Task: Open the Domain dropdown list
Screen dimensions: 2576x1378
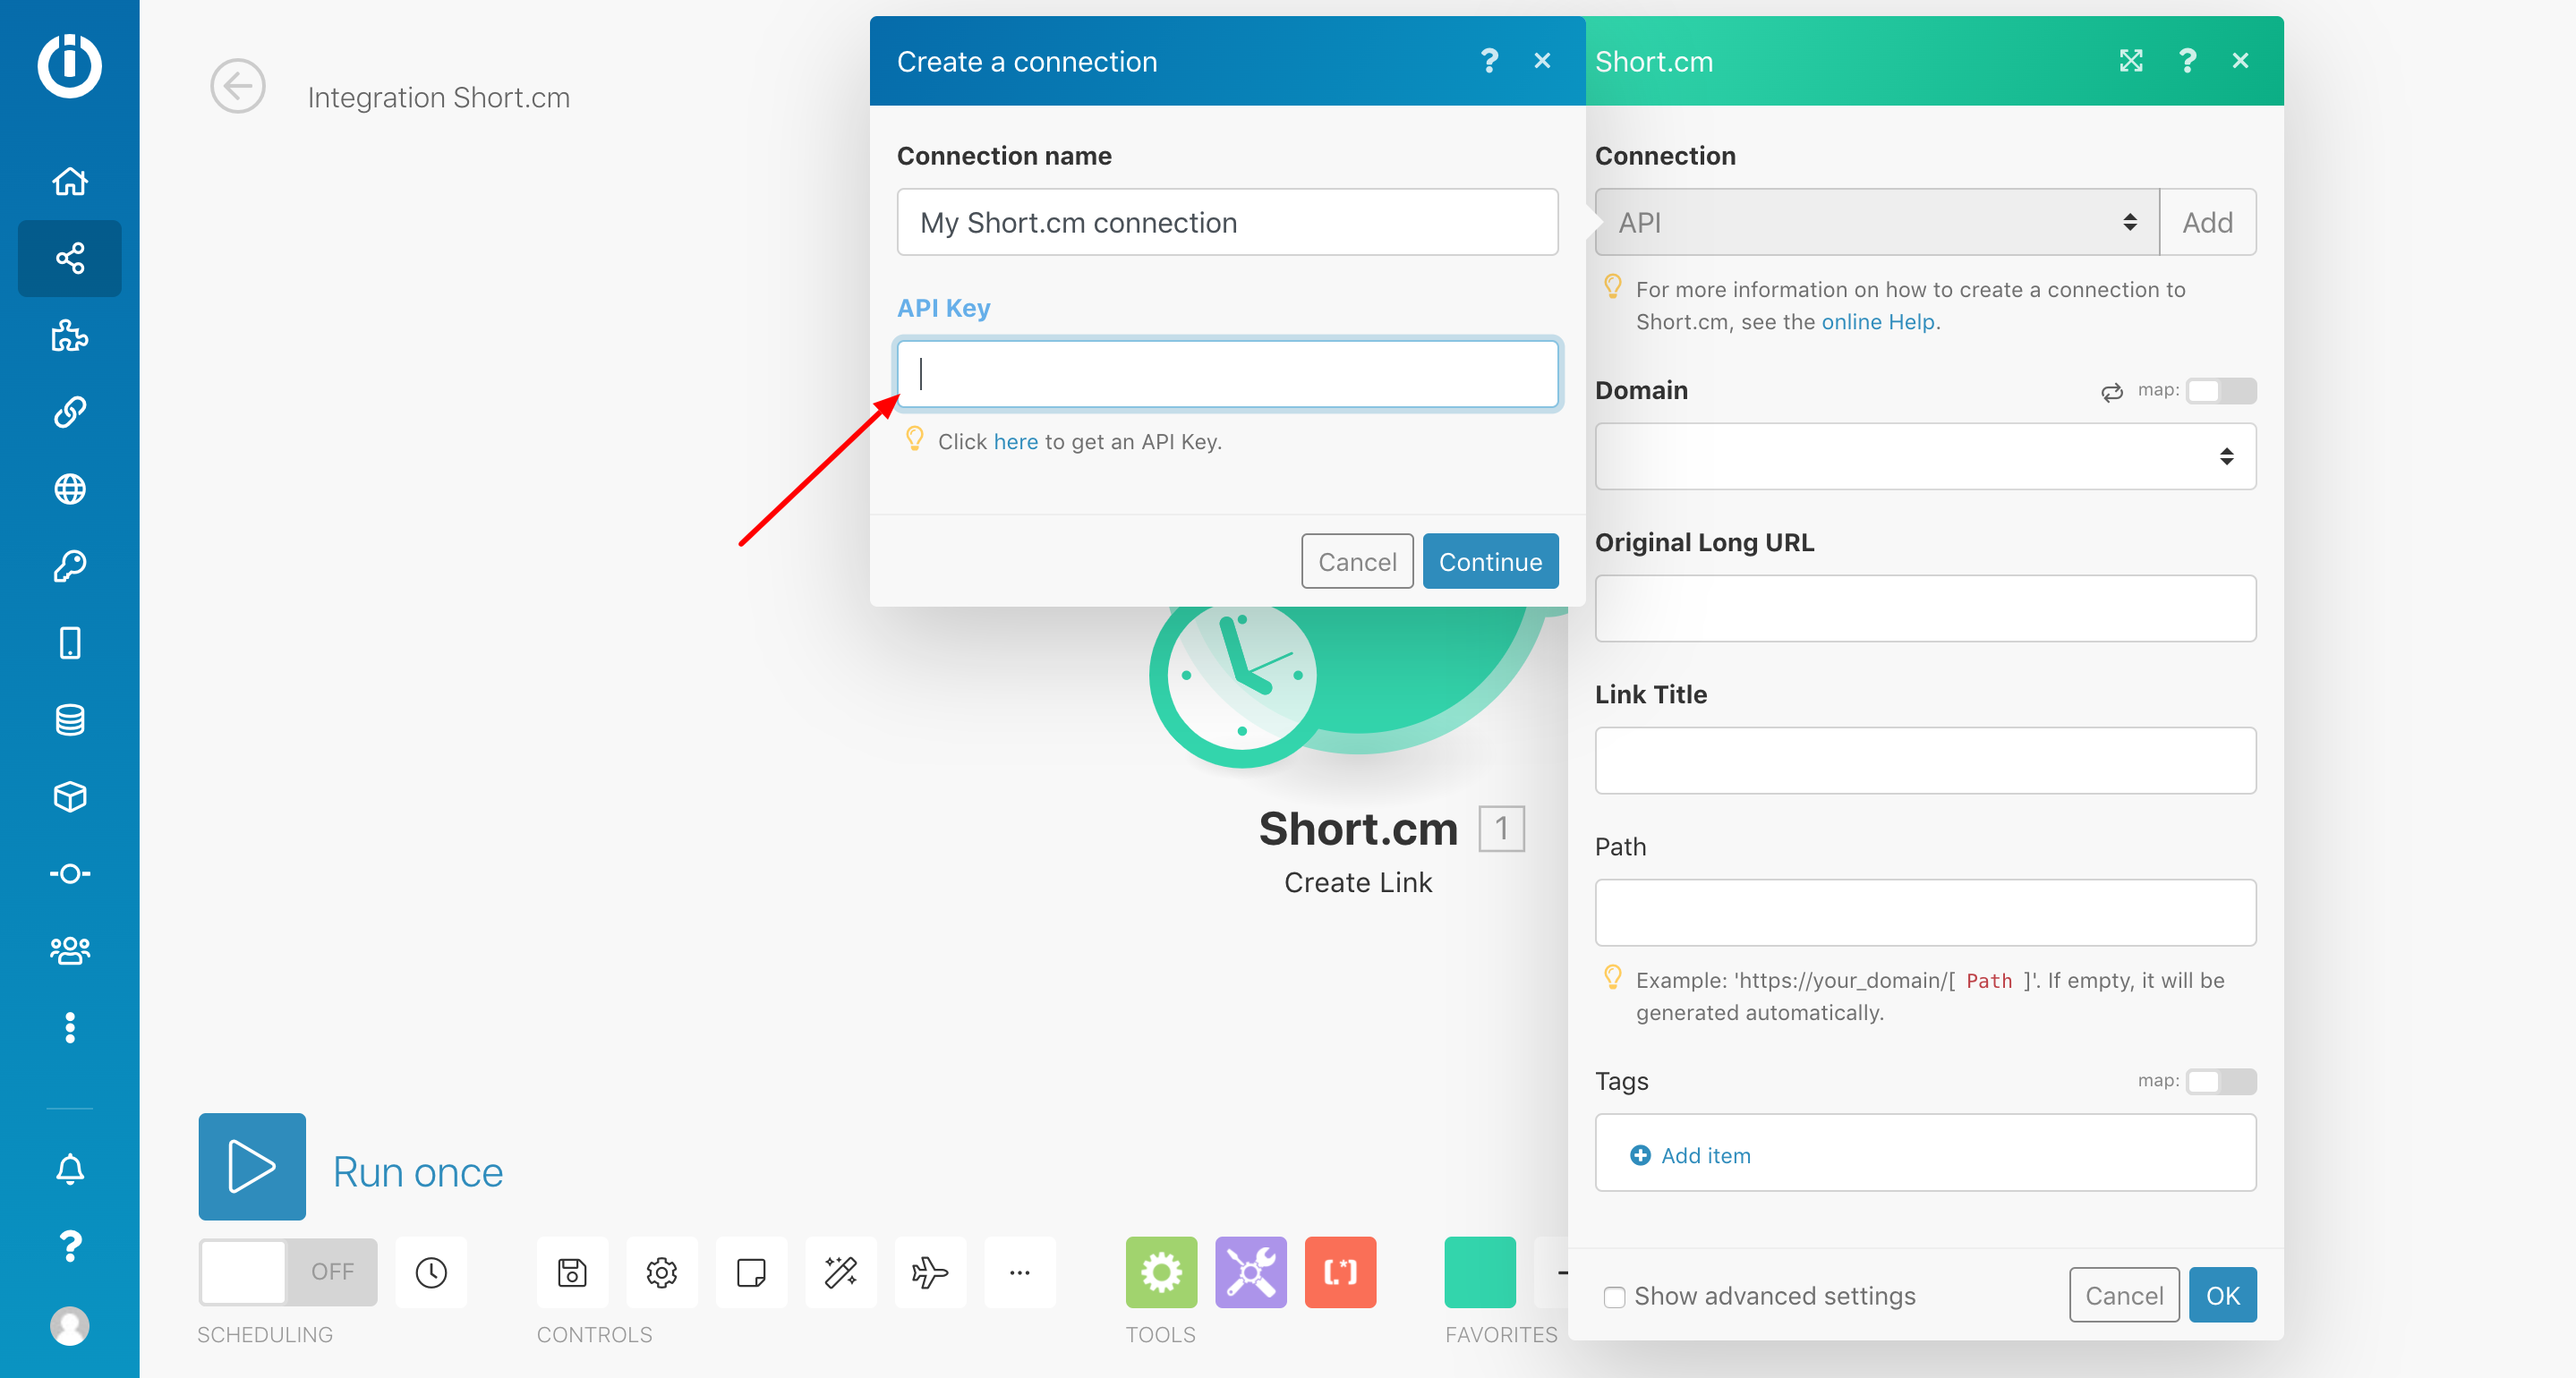Action: pyautogui.click(x=1924, y=456)
